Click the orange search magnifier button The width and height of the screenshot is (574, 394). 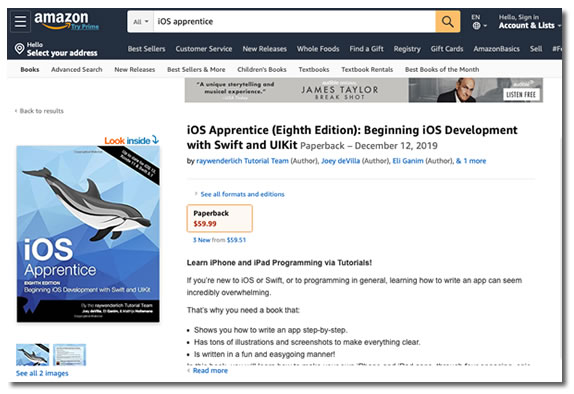click(447, 22)
